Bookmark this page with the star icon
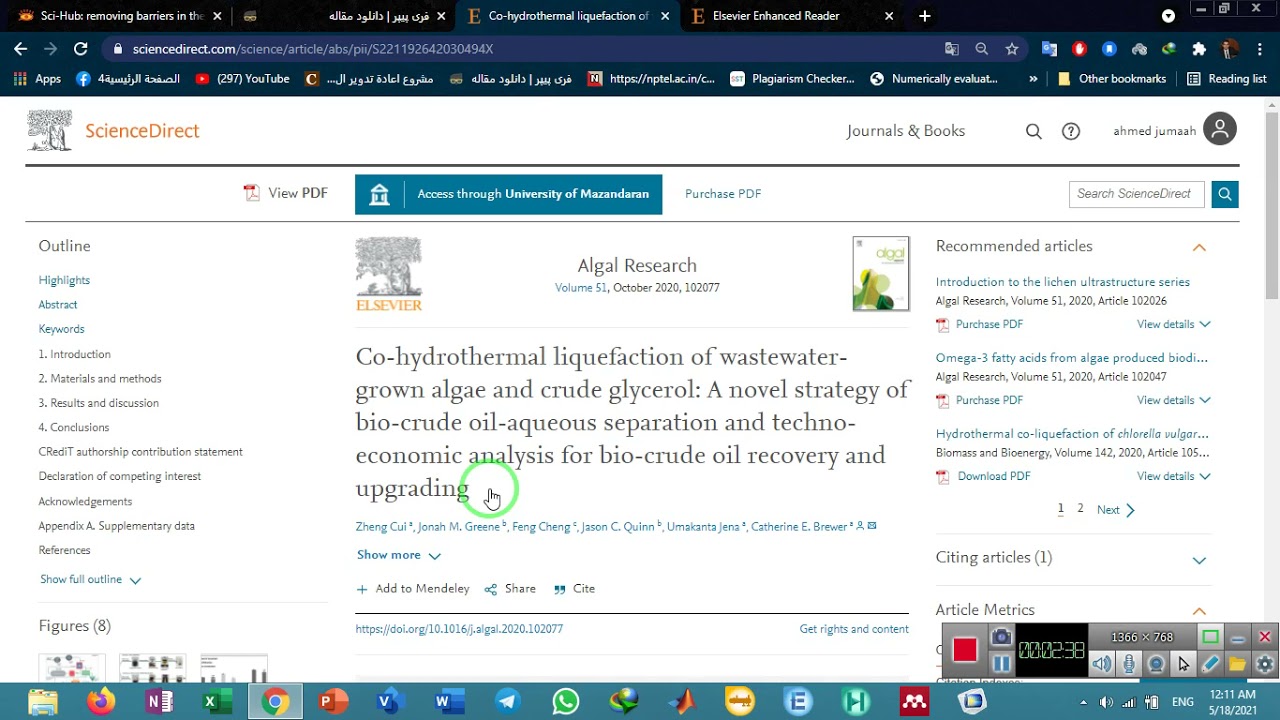 tap(1012, 49)
